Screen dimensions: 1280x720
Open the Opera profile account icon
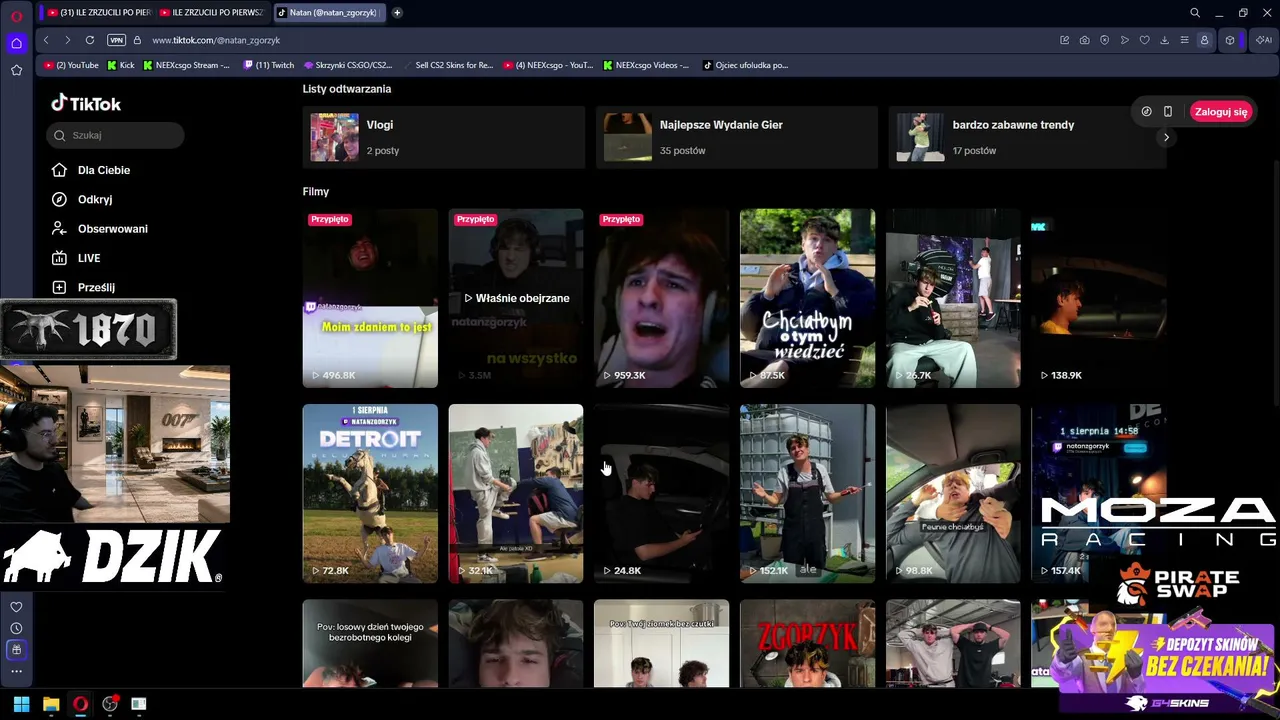pyautogui.click(x=1204, y=40)
